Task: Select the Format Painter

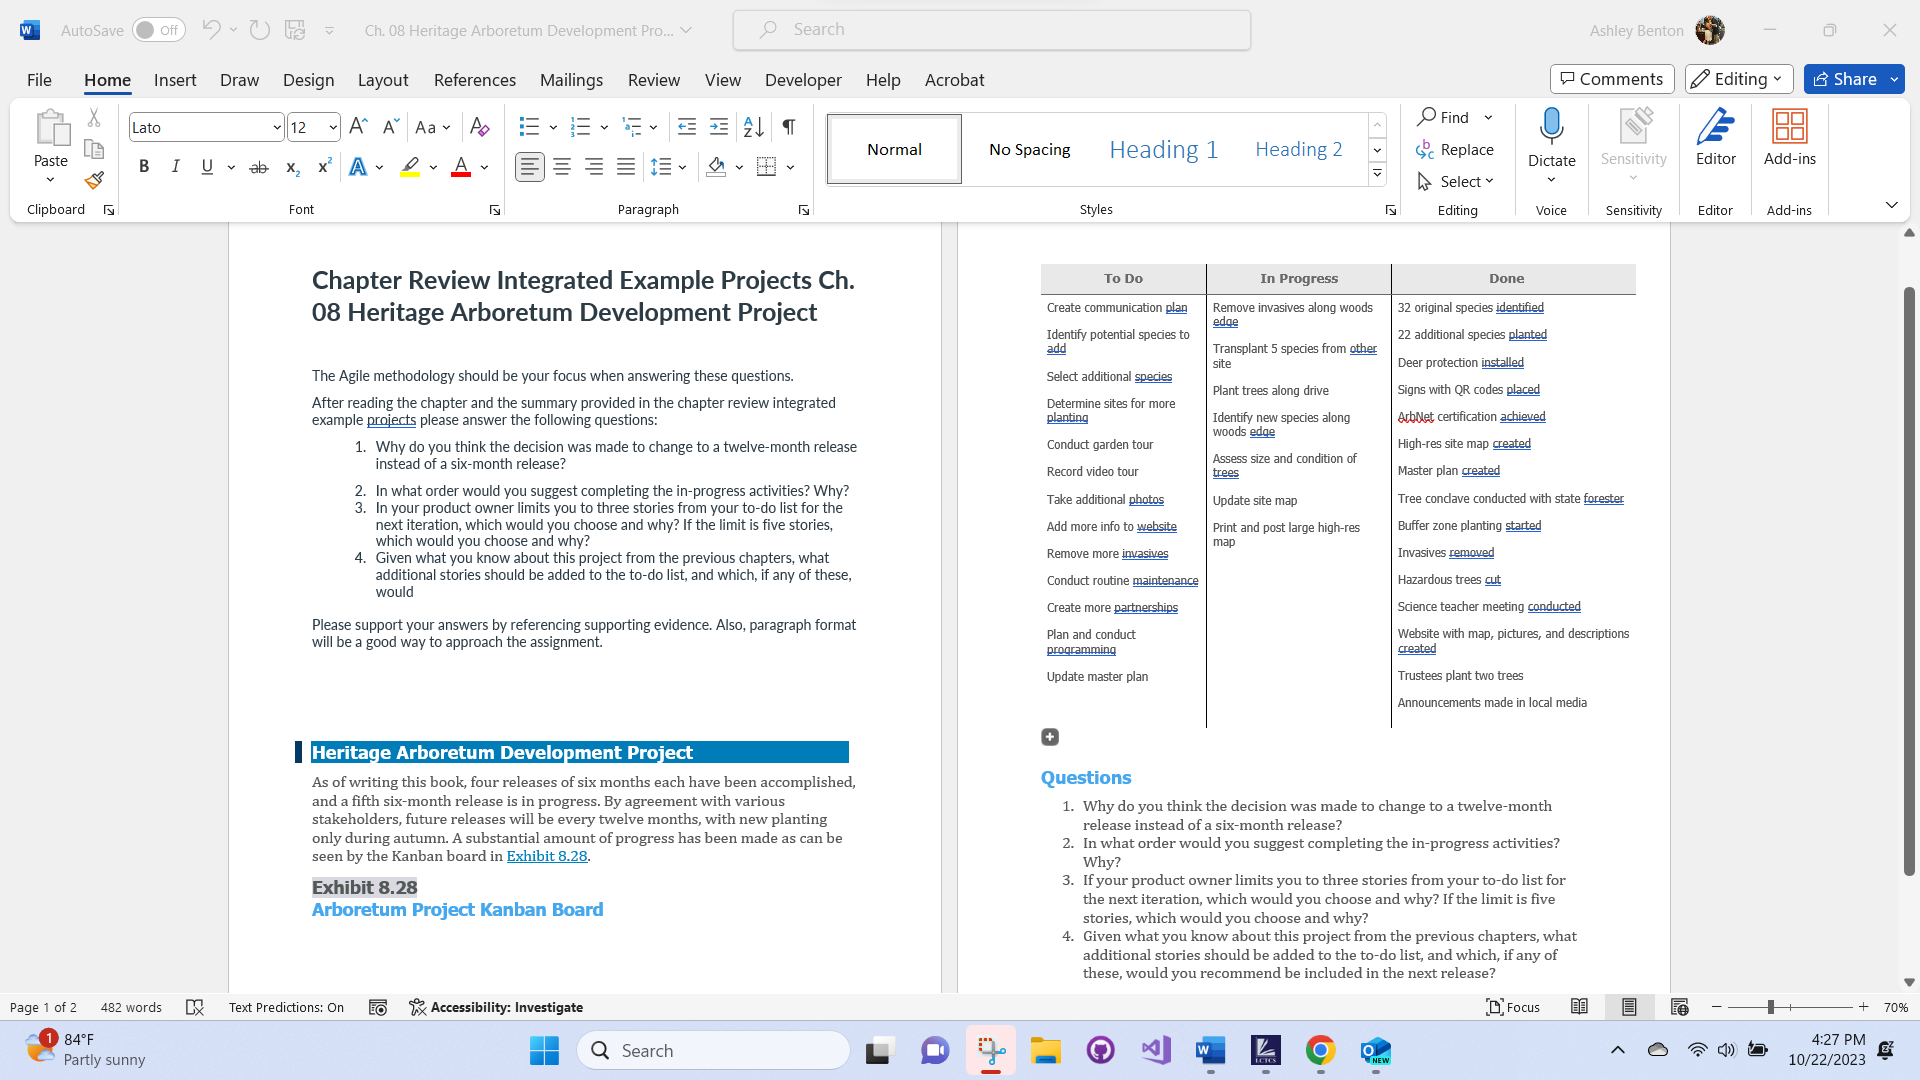Action: pos(93,180)
